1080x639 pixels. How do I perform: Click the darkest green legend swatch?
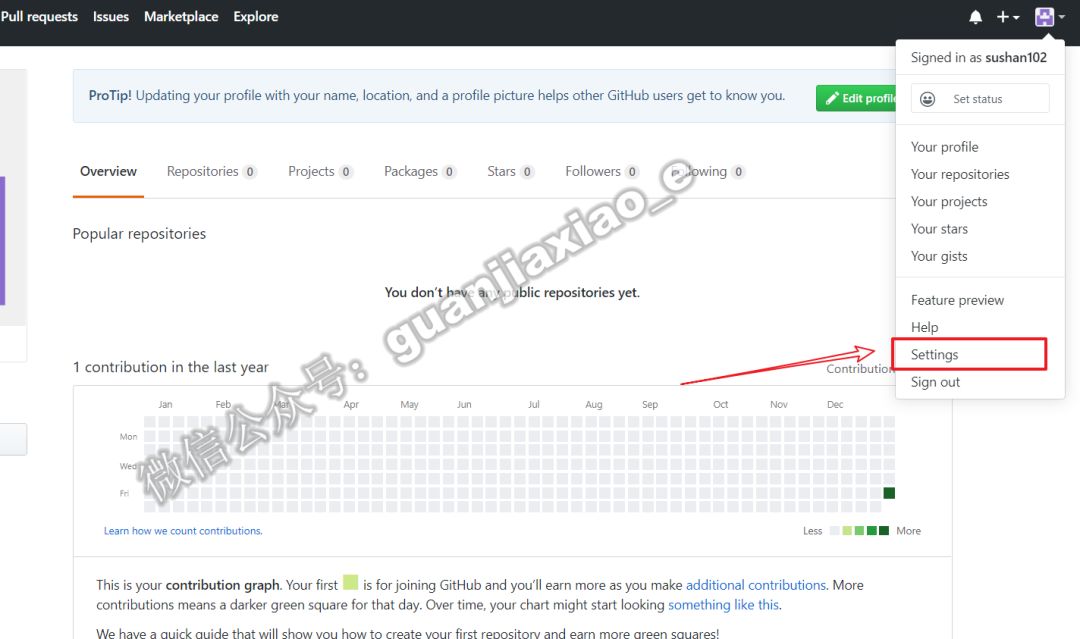point(884,530)
